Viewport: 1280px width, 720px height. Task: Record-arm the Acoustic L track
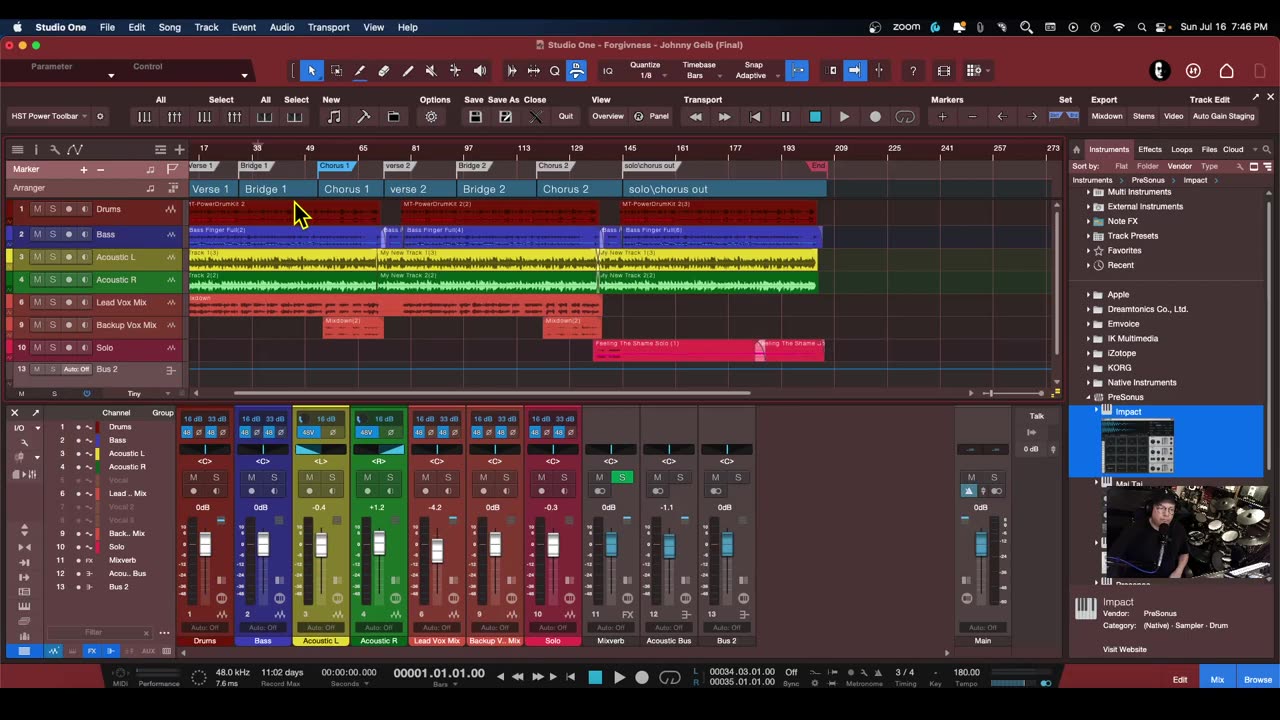pyautogui.click(x=69, y=257)
